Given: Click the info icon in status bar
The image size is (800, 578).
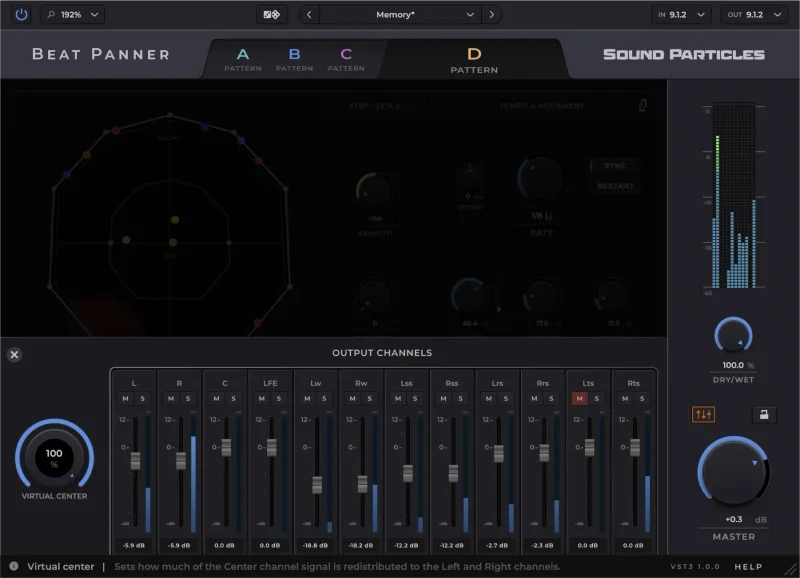Looking at the screenshot, I should 14,566.
